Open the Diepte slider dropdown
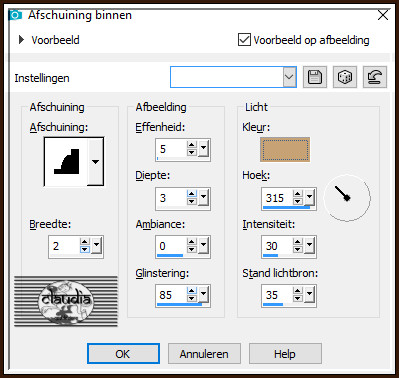The width and height of the screenshot is (399, 378). [x=203, y=198]
